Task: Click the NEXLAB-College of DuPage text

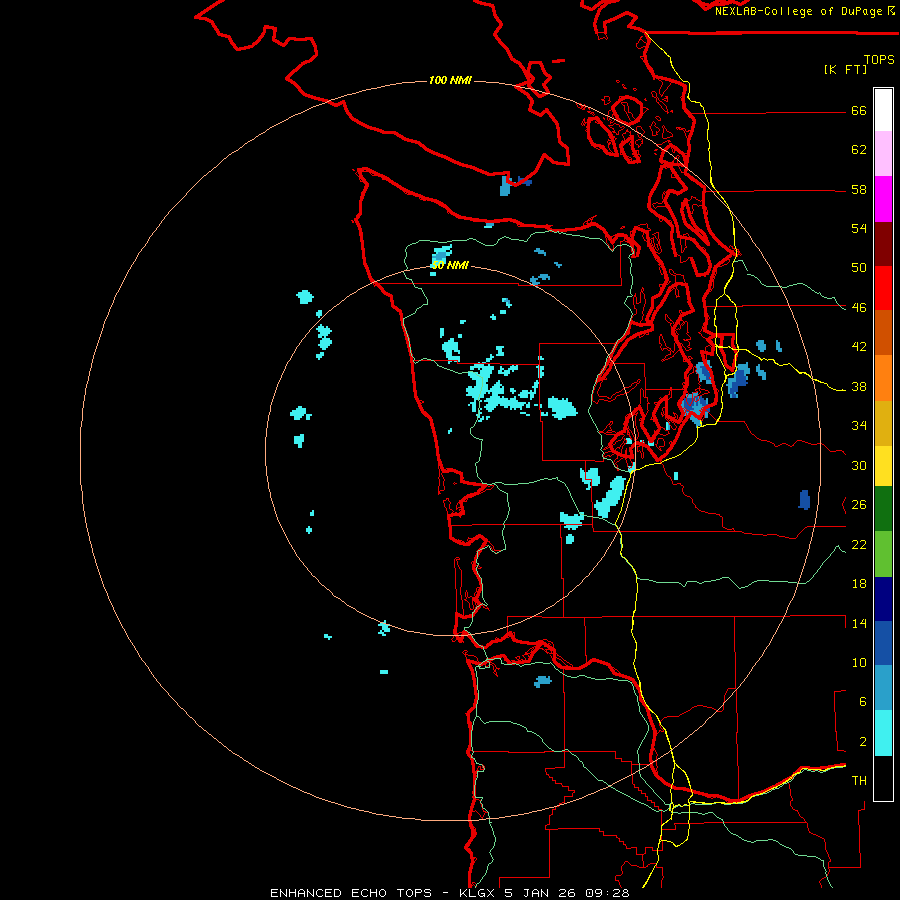Action: click(x=798, y=11)
